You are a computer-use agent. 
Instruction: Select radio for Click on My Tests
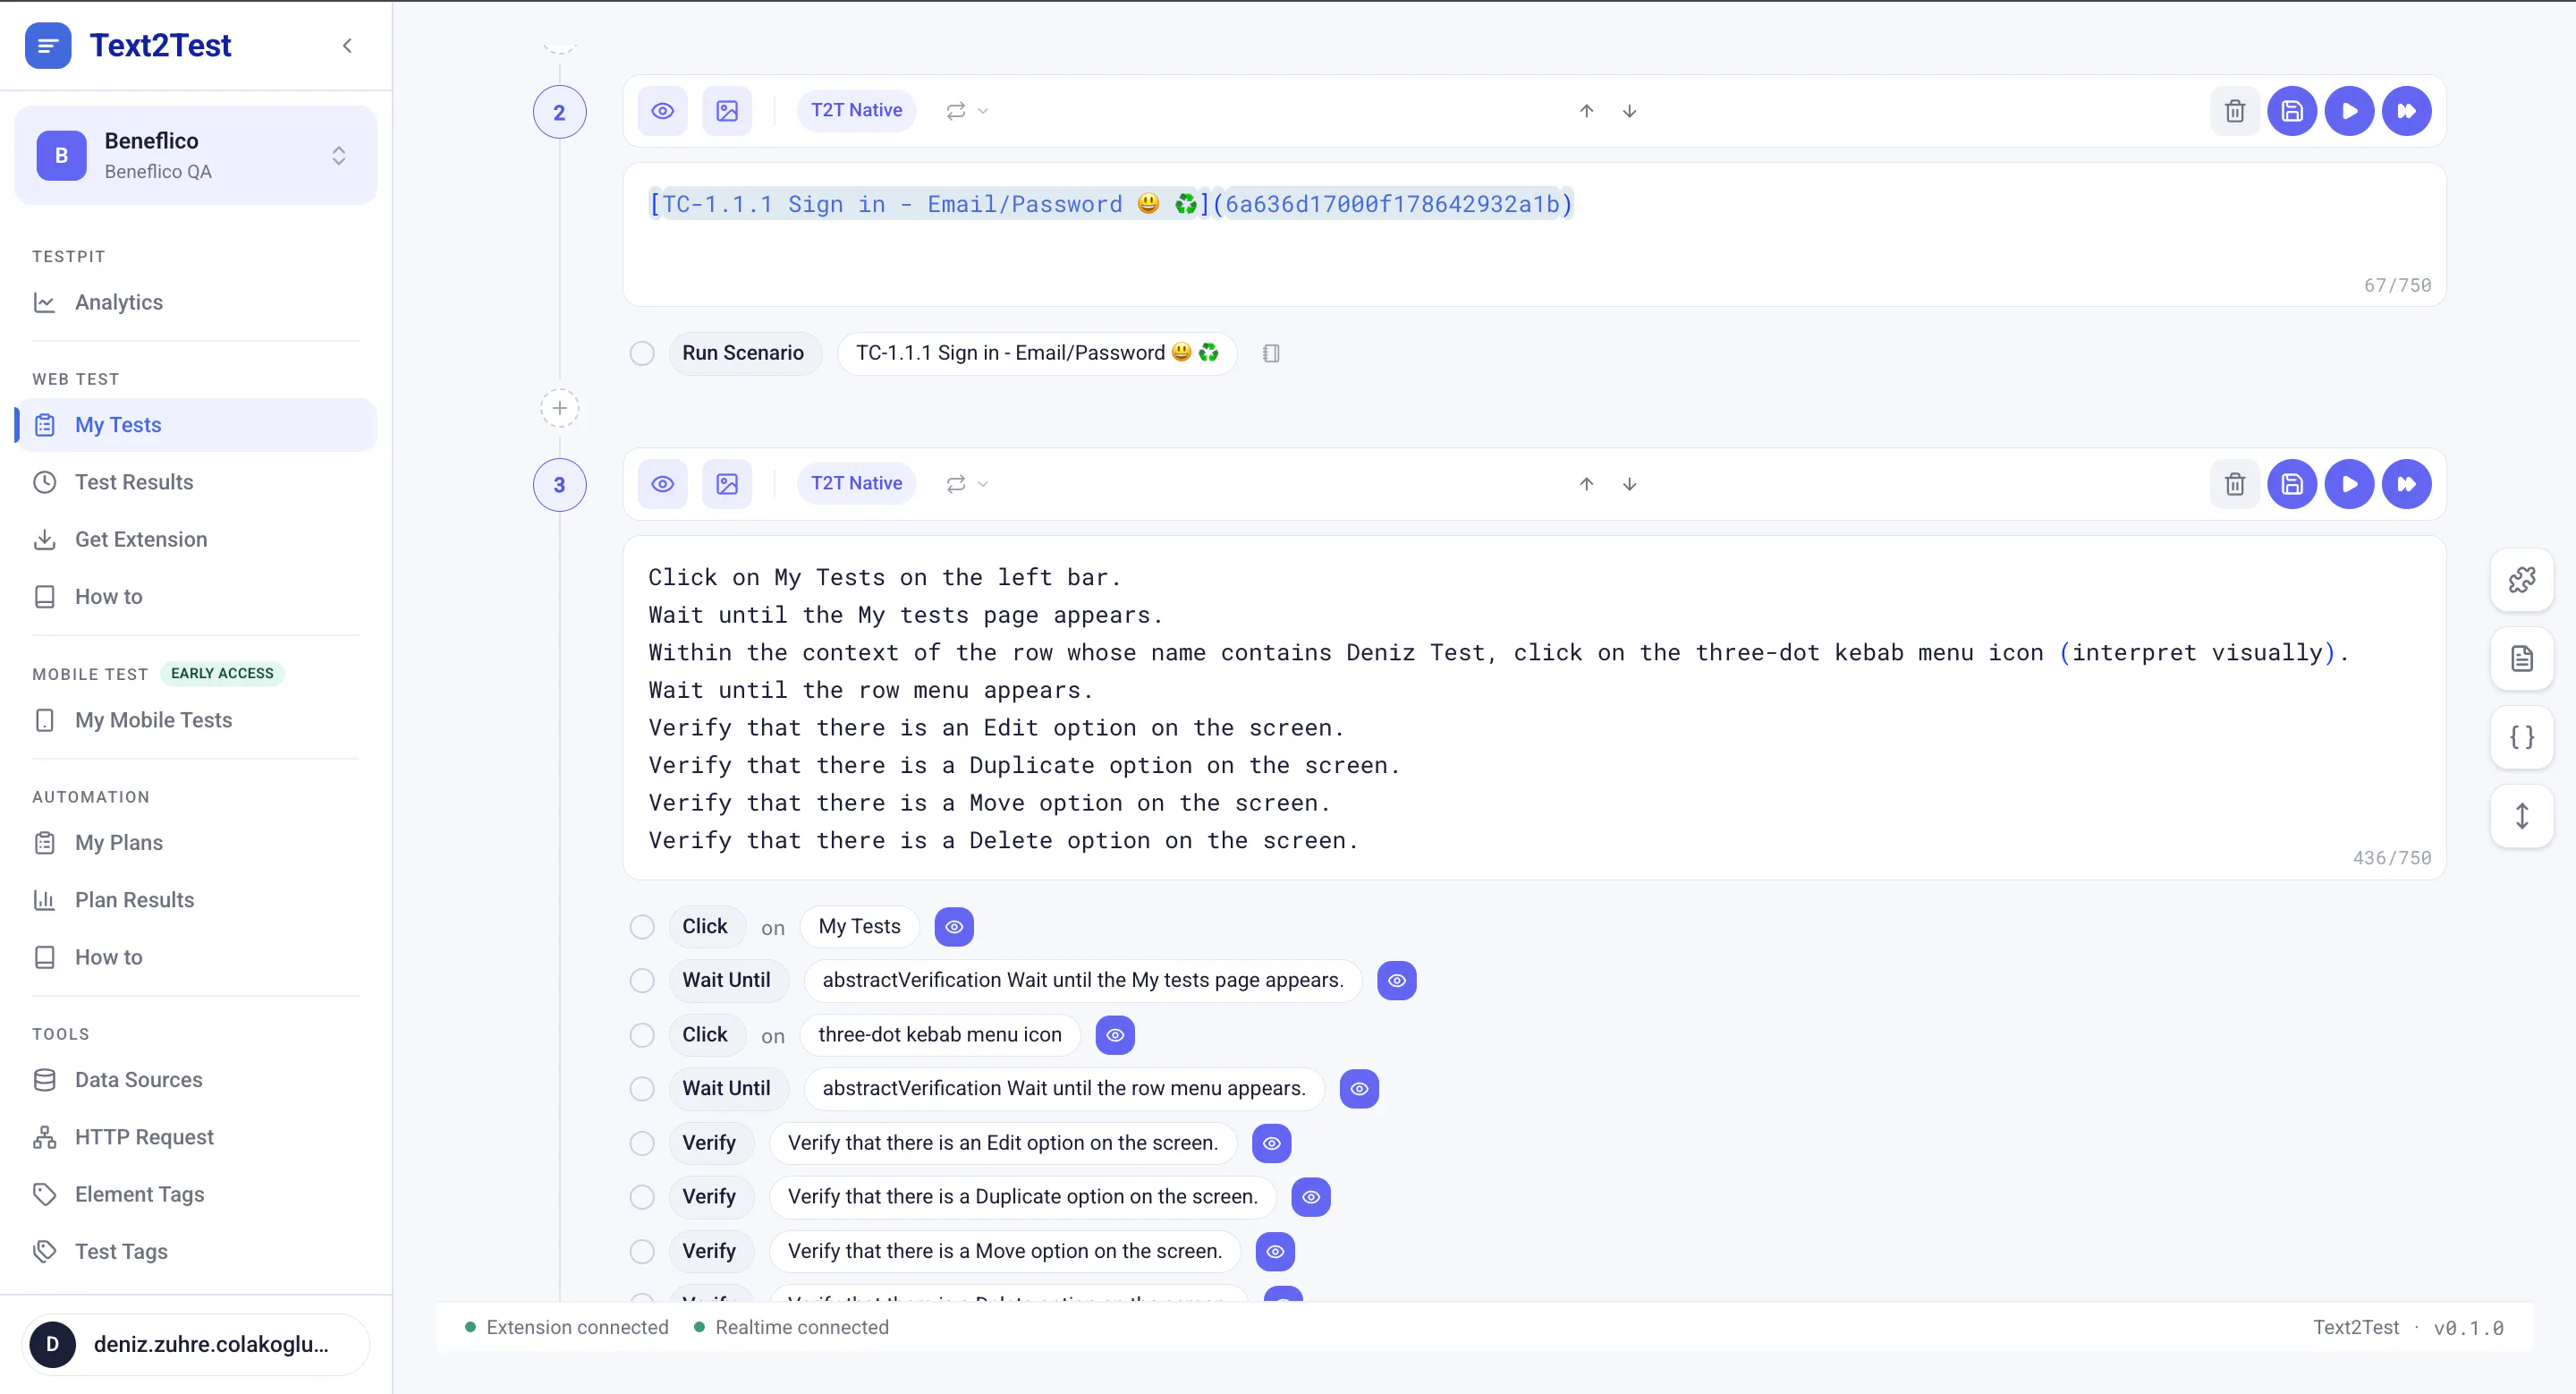tap(642, 927)
